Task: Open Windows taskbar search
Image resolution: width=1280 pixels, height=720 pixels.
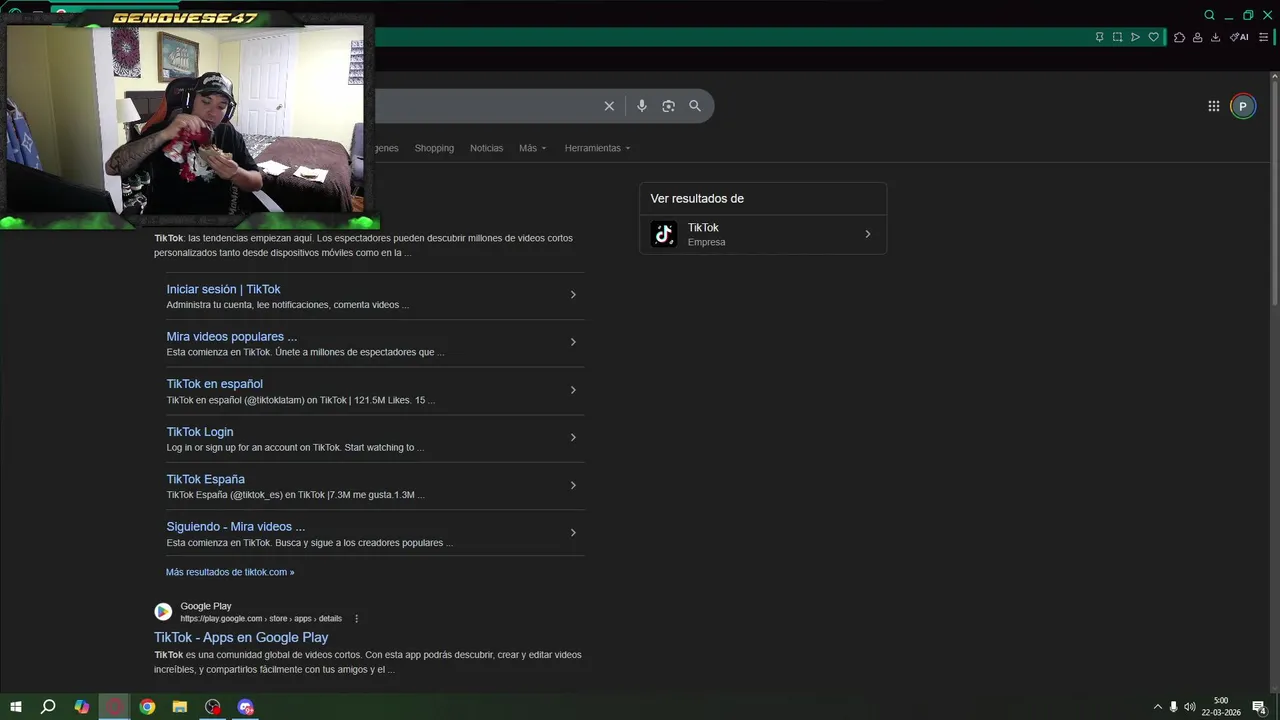Action: [x=48, y=707]
